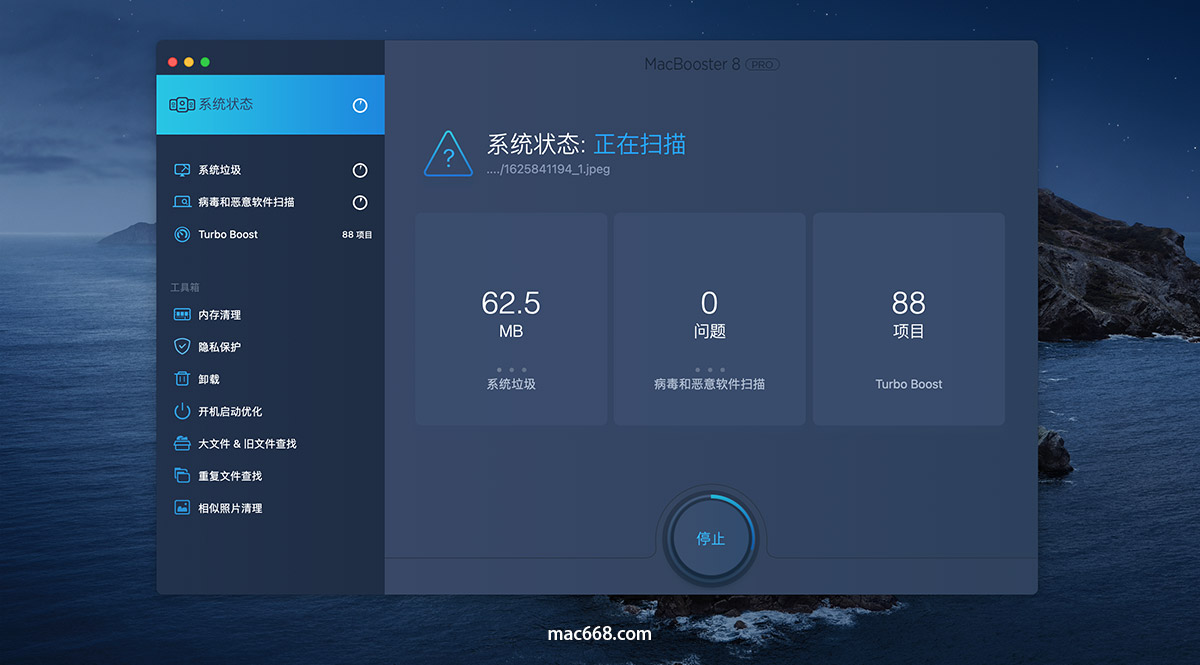Click loading dots above 系统垃圾 label

tap(511, 369)
